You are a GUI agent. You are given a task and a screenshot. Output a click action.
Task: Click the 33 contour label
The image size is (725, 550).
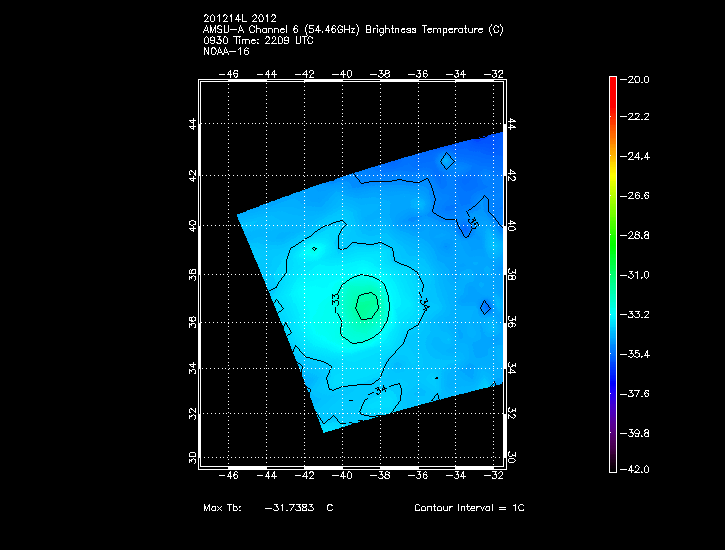[x=335, y=298]
